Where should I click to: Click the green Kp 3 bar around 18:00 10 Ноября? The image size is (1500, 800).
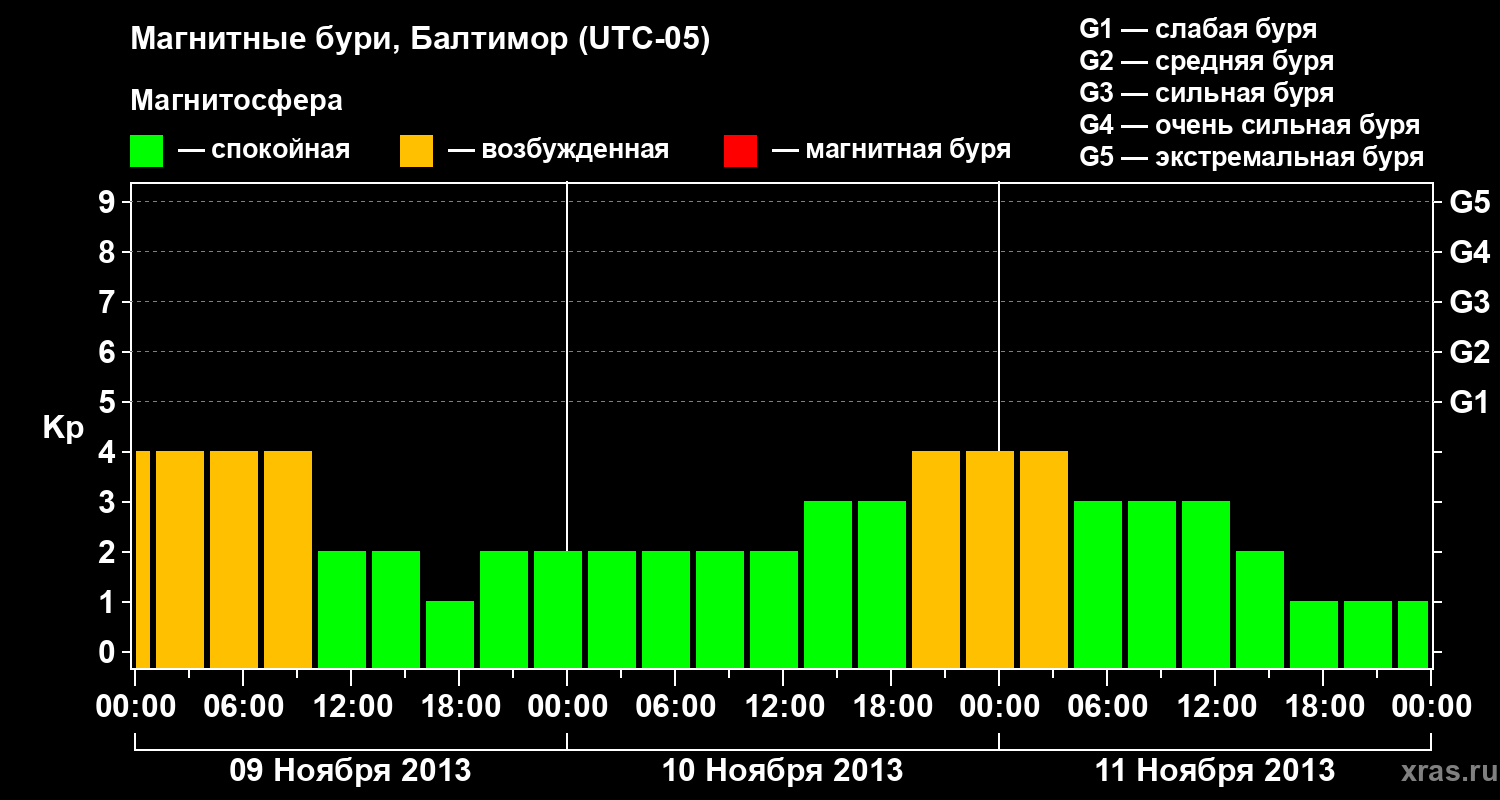[882, 584]
